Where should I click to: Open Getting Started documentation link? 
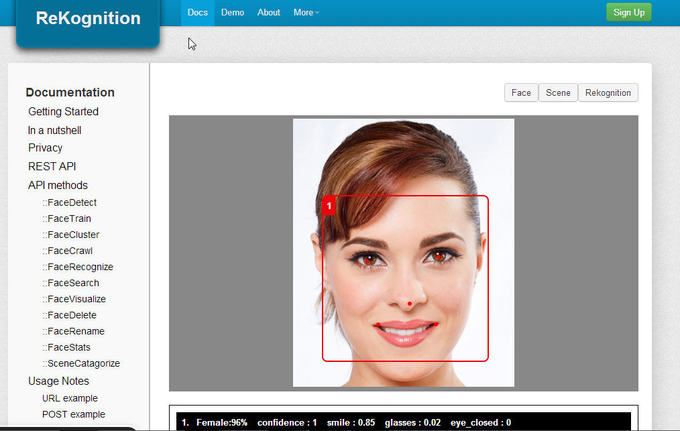[x=63, y=111]
